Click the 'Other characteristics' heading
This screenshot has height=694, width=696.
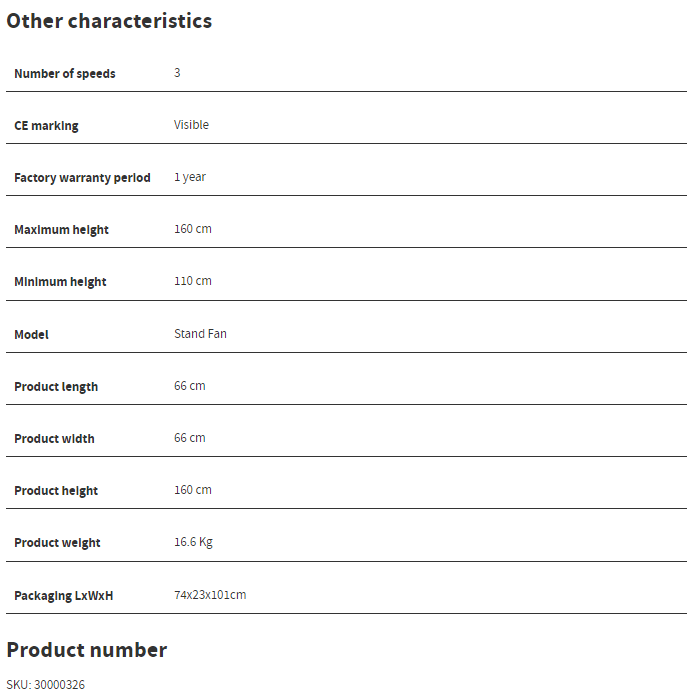pos(109,21)
